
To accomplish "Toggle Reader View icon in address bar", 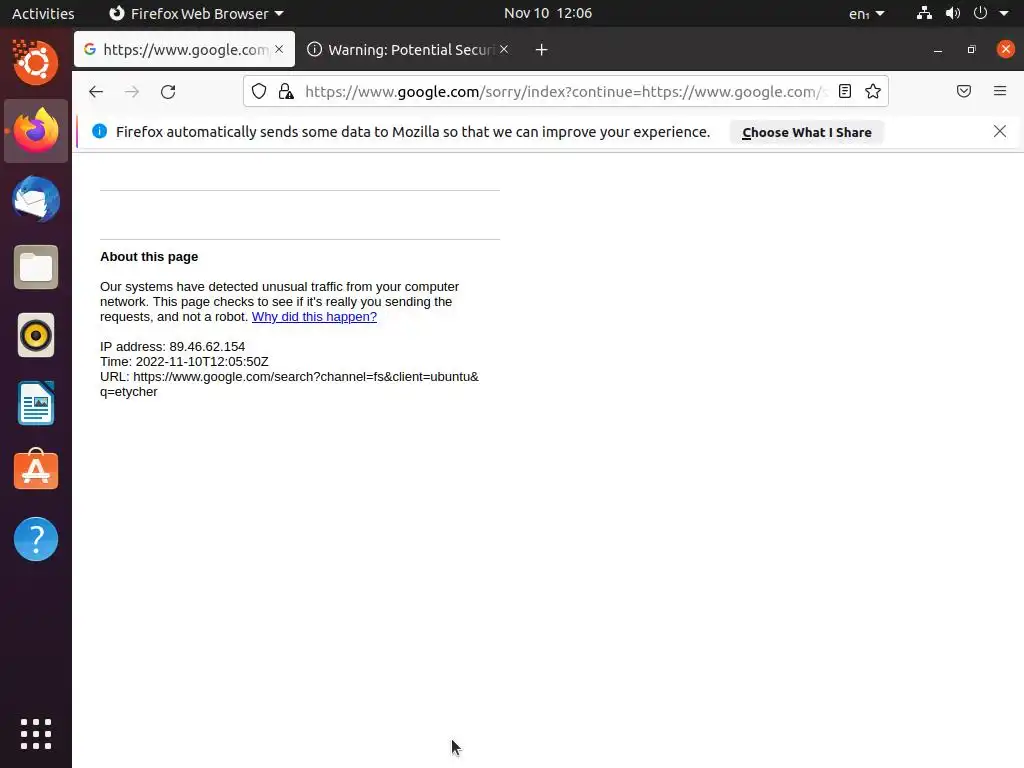I will click(844, 91).
